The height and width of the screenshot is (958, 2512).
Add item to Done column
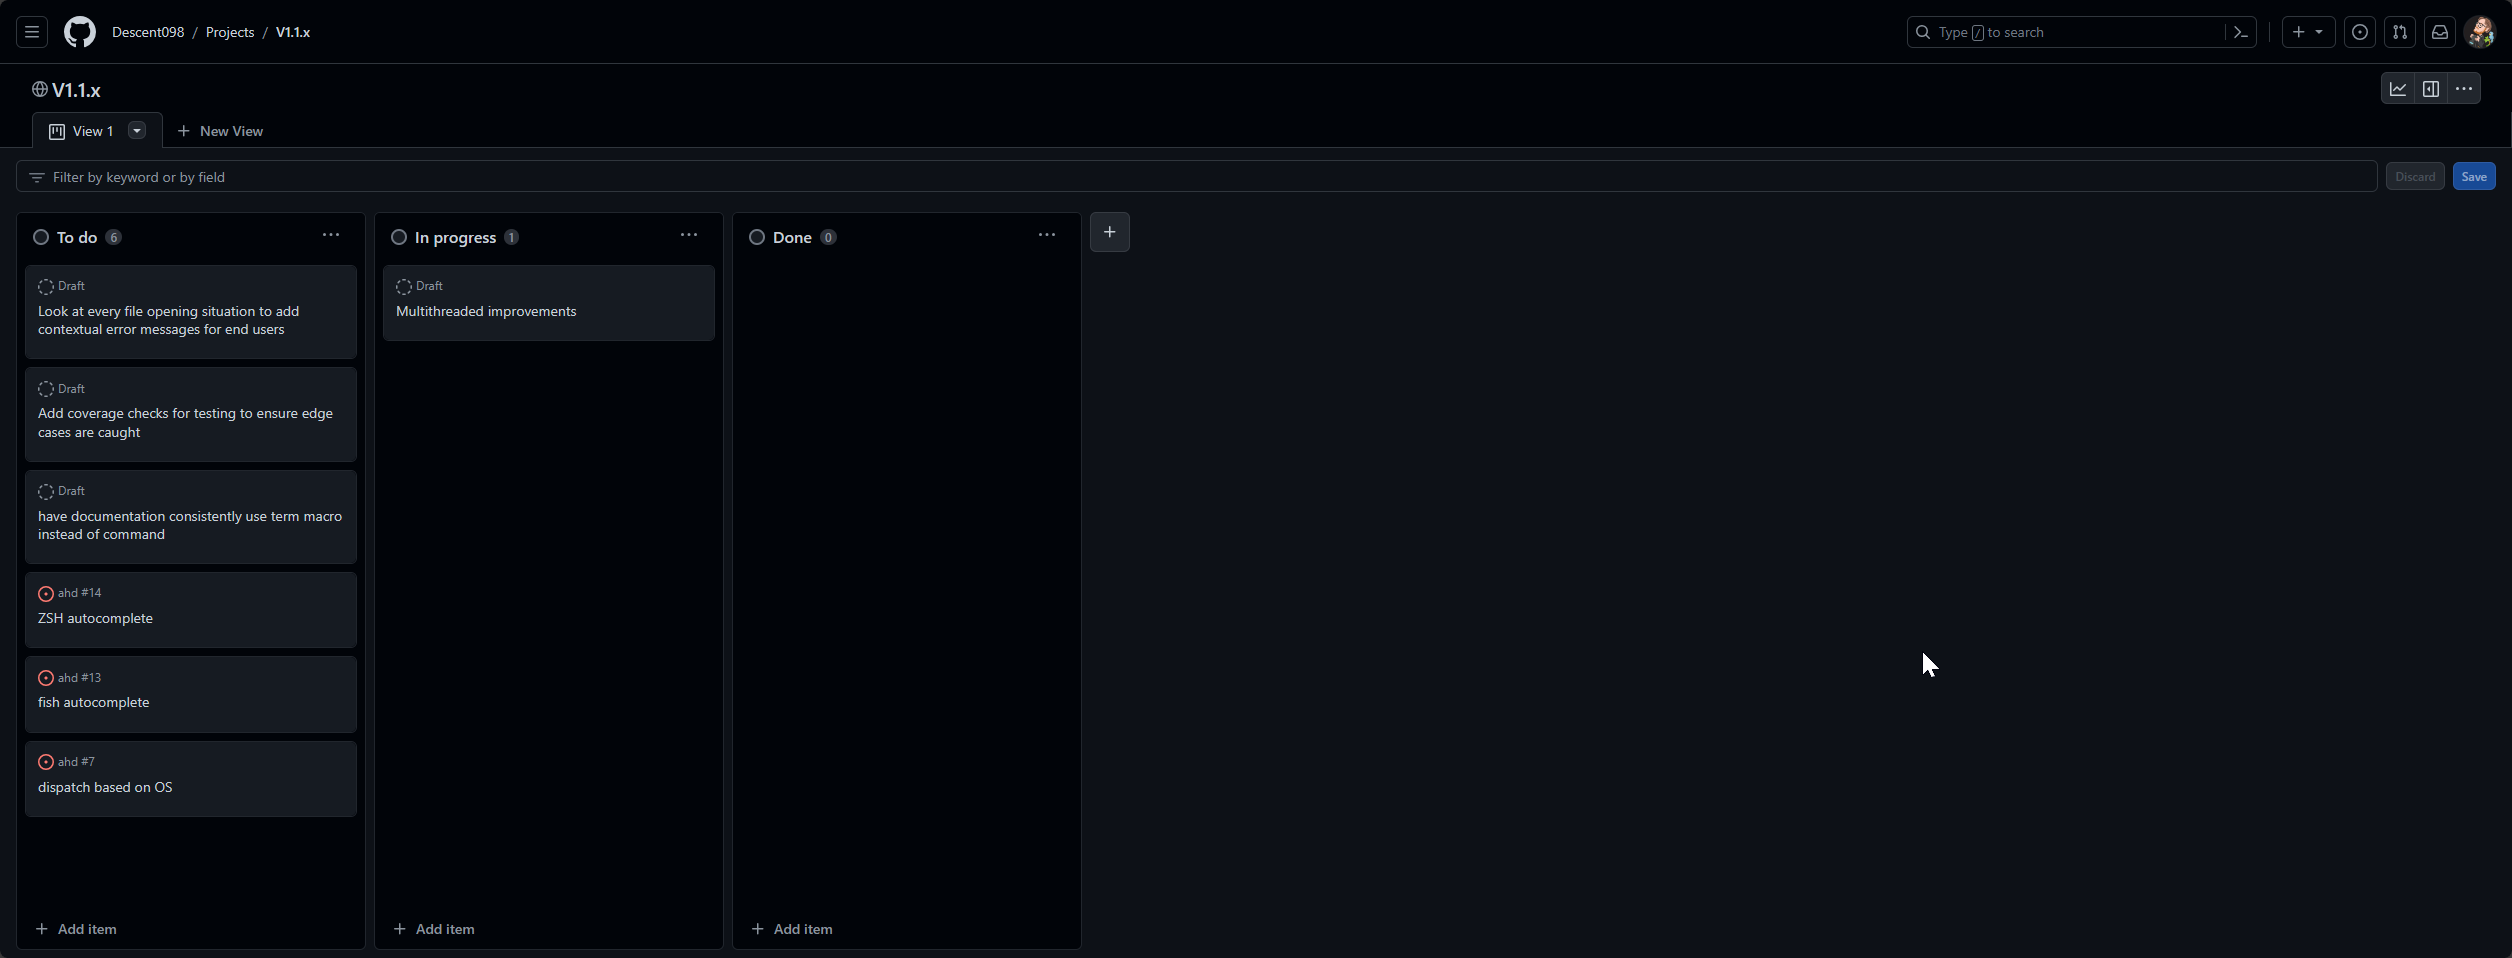pos(792,929)
